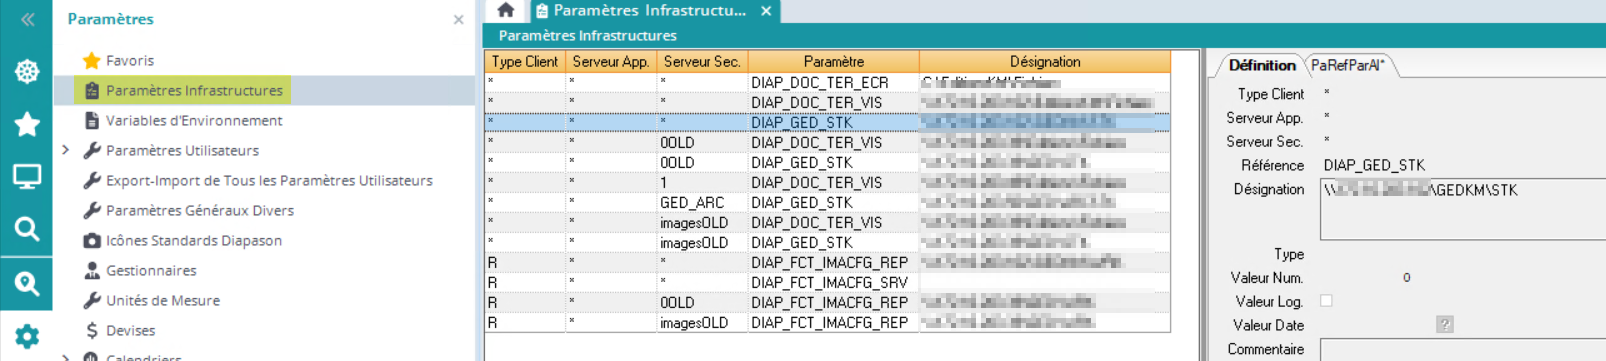Open Gestionnaires entry
The image size is (1606, 361).
click(x=151, y=270)
